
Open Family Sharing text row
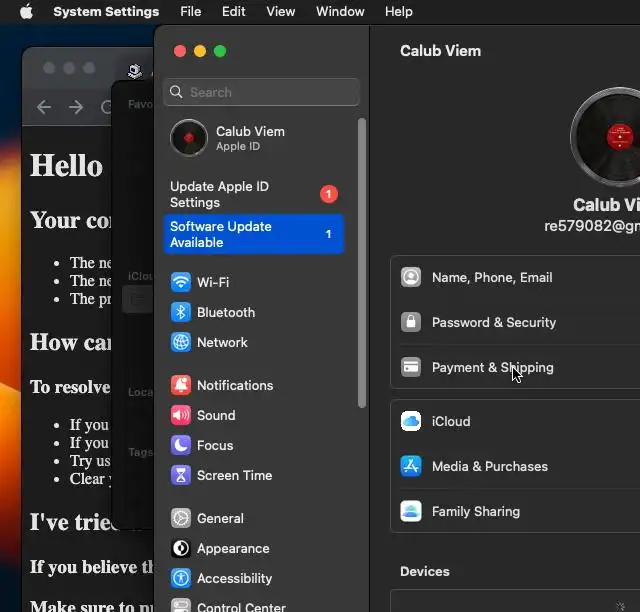click(476, 511)
